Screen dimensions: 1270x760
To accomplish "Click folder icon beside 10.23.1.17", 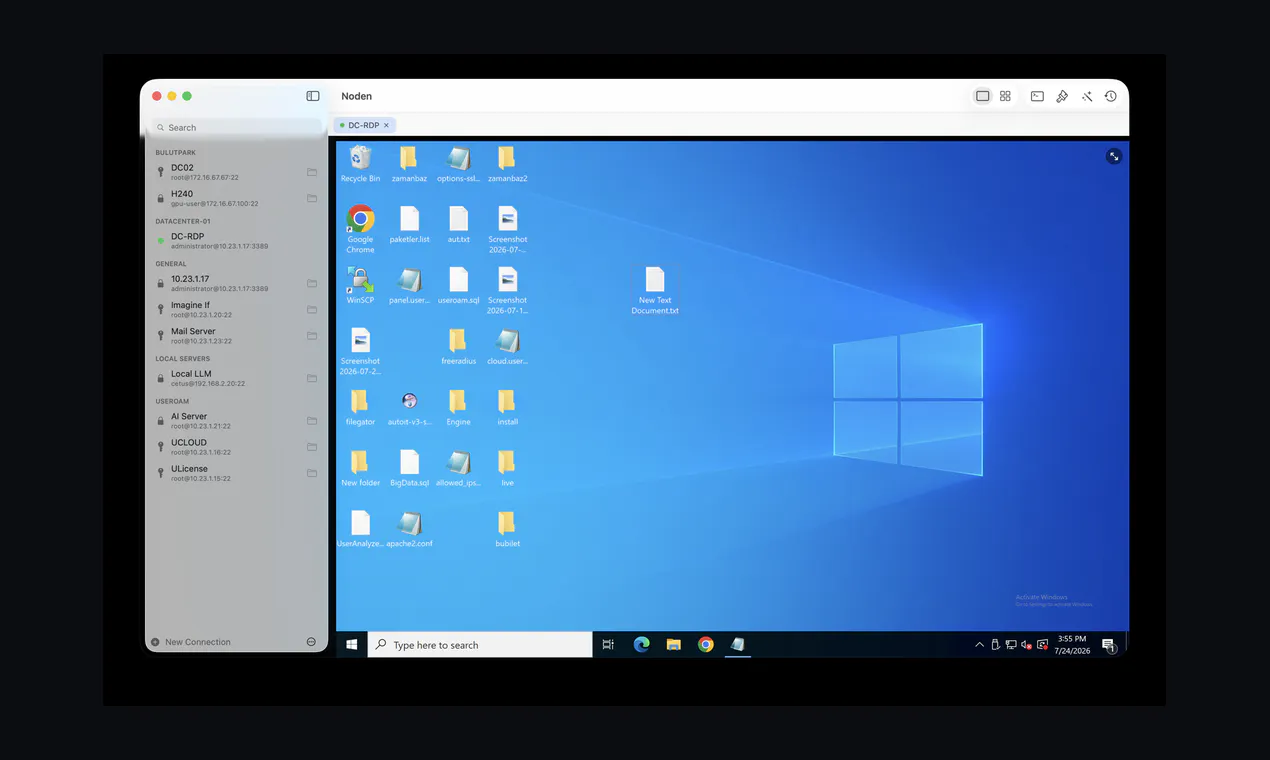I will [x=312, y=283].
